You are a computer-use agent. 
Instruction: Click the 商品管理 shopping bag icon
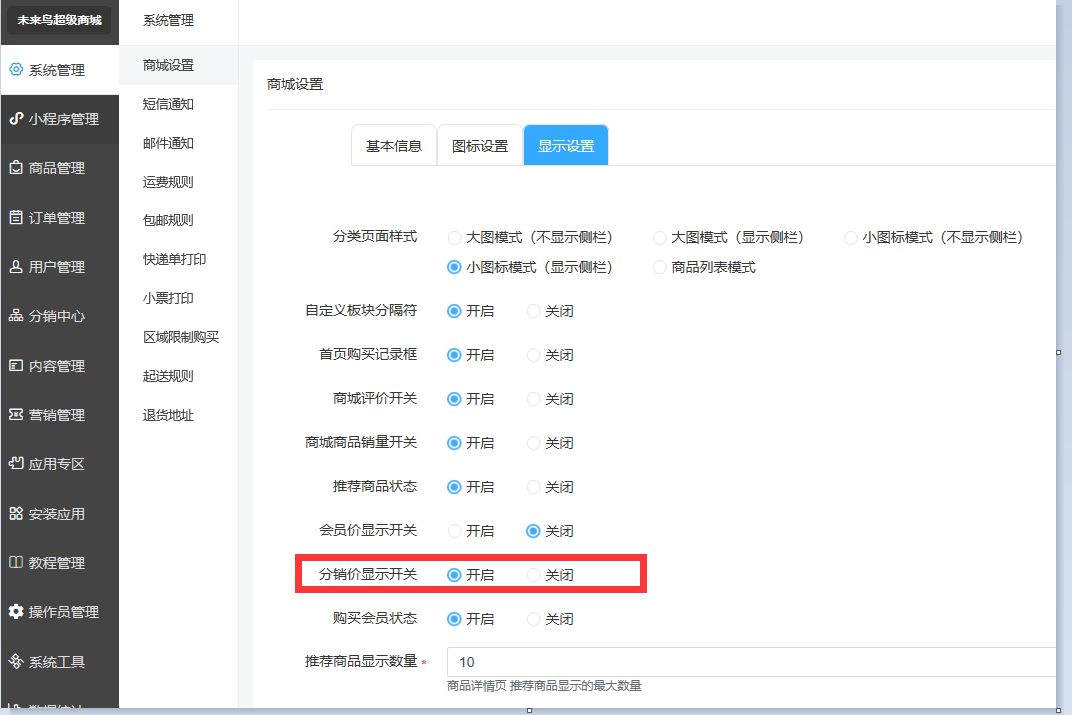pos(16,168)
